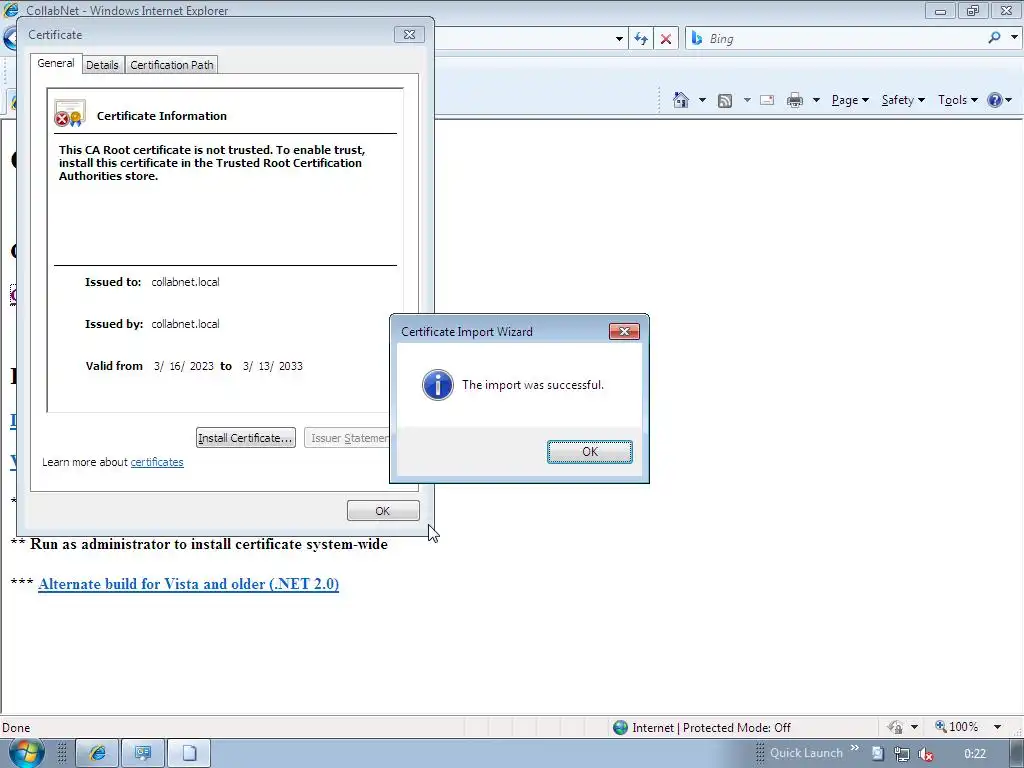Select the General tab
The width and height of the screenshot is (1024, 768).
pos(56,63)
